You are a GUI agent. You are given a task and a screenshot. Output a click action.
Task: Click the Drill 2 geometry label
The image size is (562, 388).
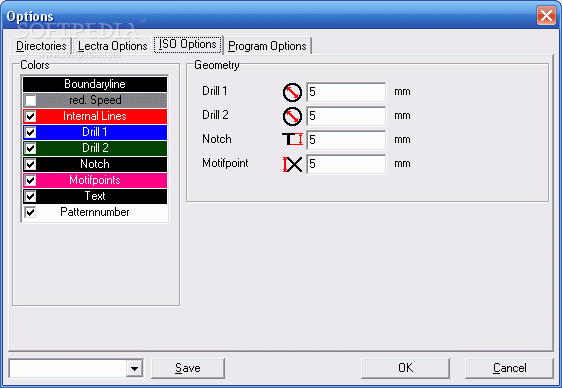(215, 115)
